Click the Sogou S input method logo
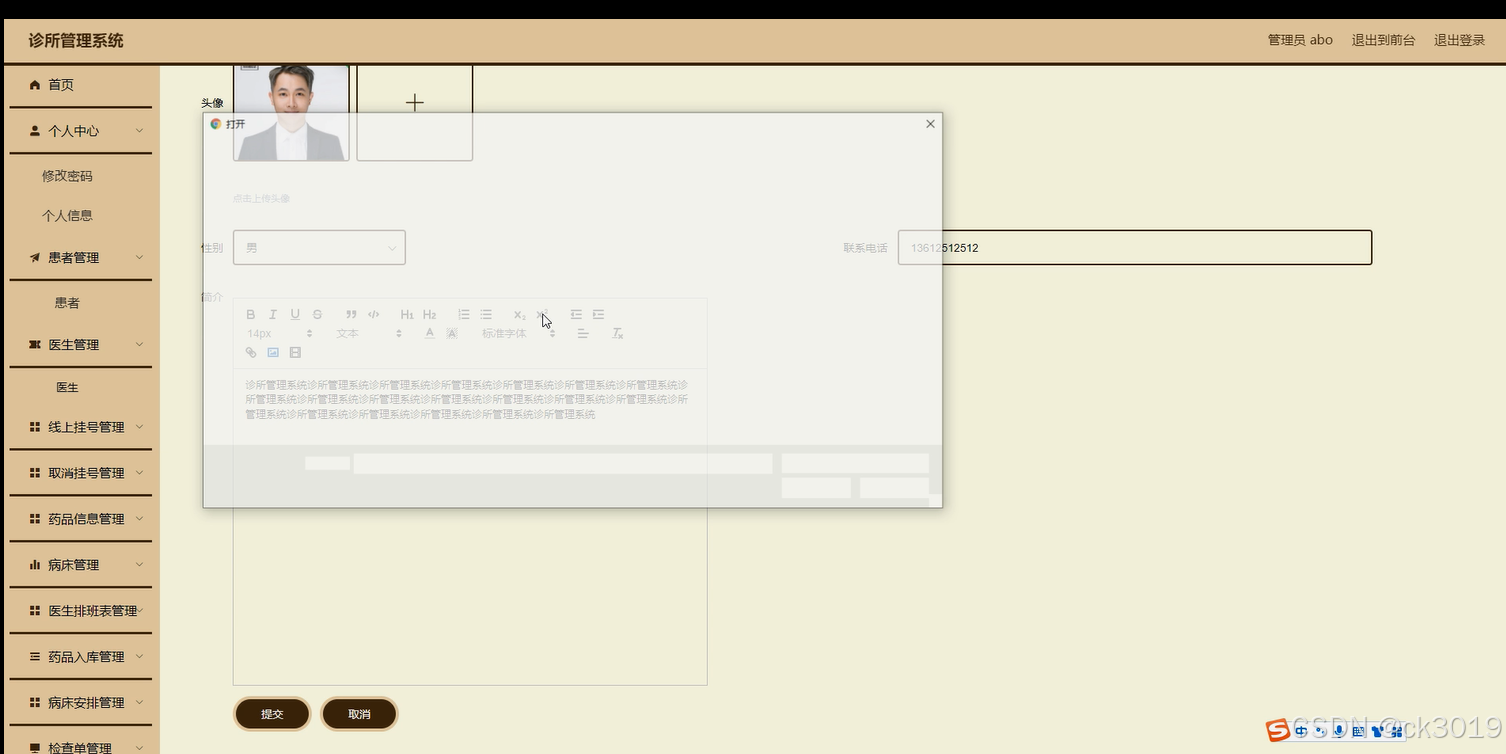1506x754 pixels. click(x=1277, y=731)
